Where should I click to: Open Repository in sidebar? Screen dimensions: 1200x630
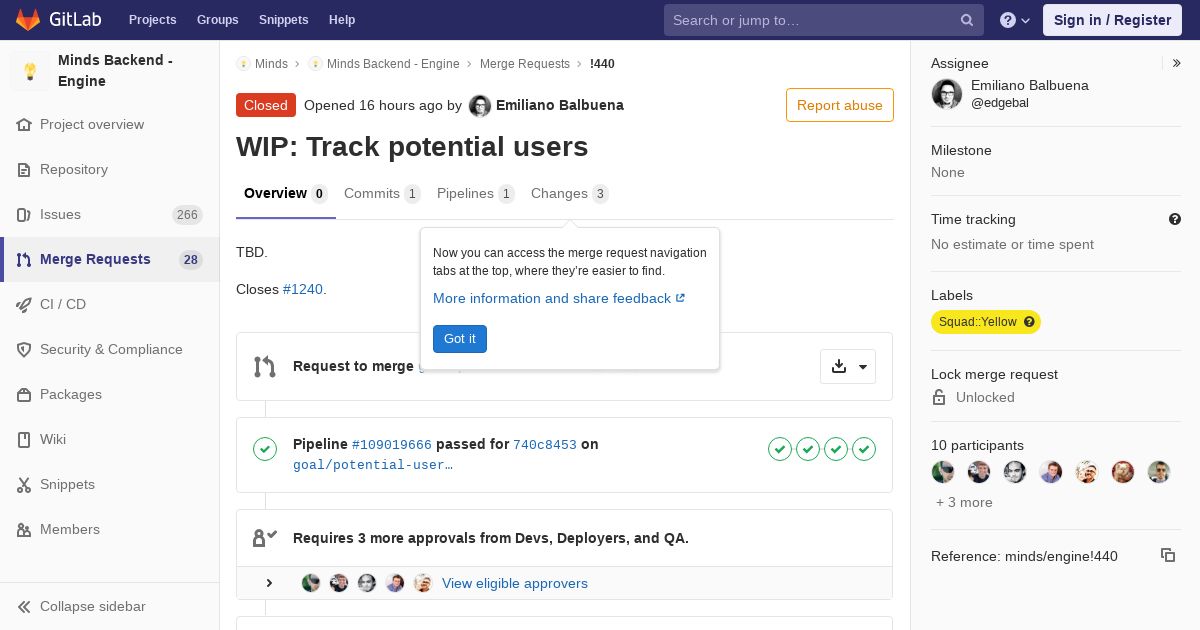point(110,169)
